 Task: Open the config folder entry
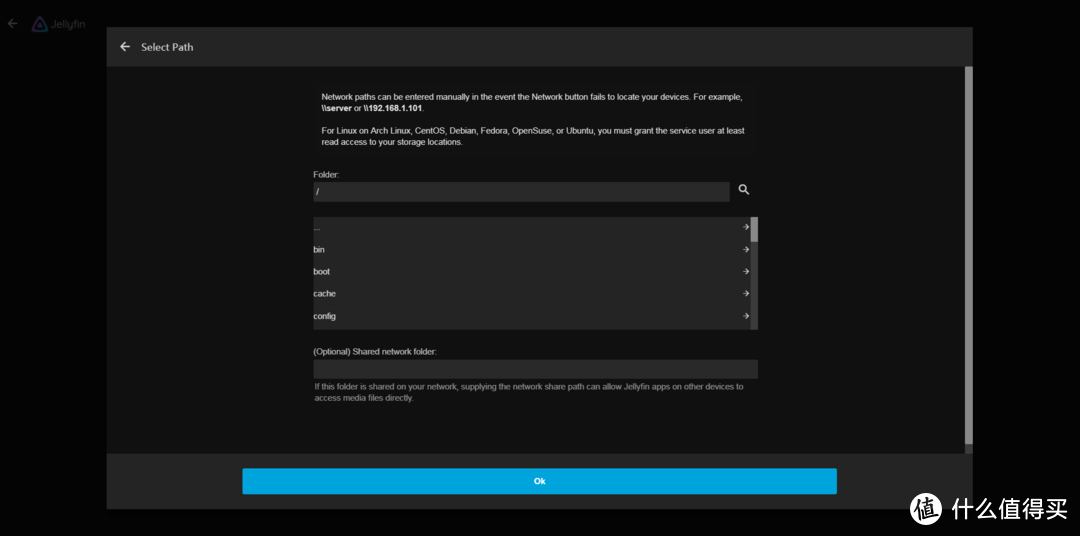point(325,316)
